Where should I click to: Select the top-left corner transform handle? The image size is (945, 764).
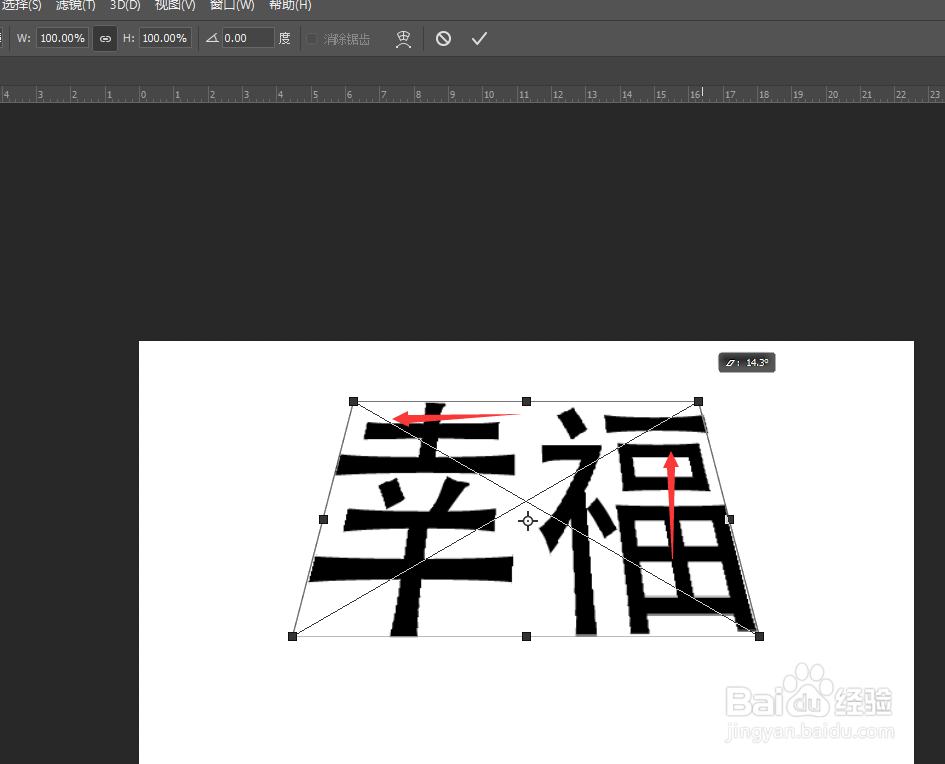coord(352,401)
